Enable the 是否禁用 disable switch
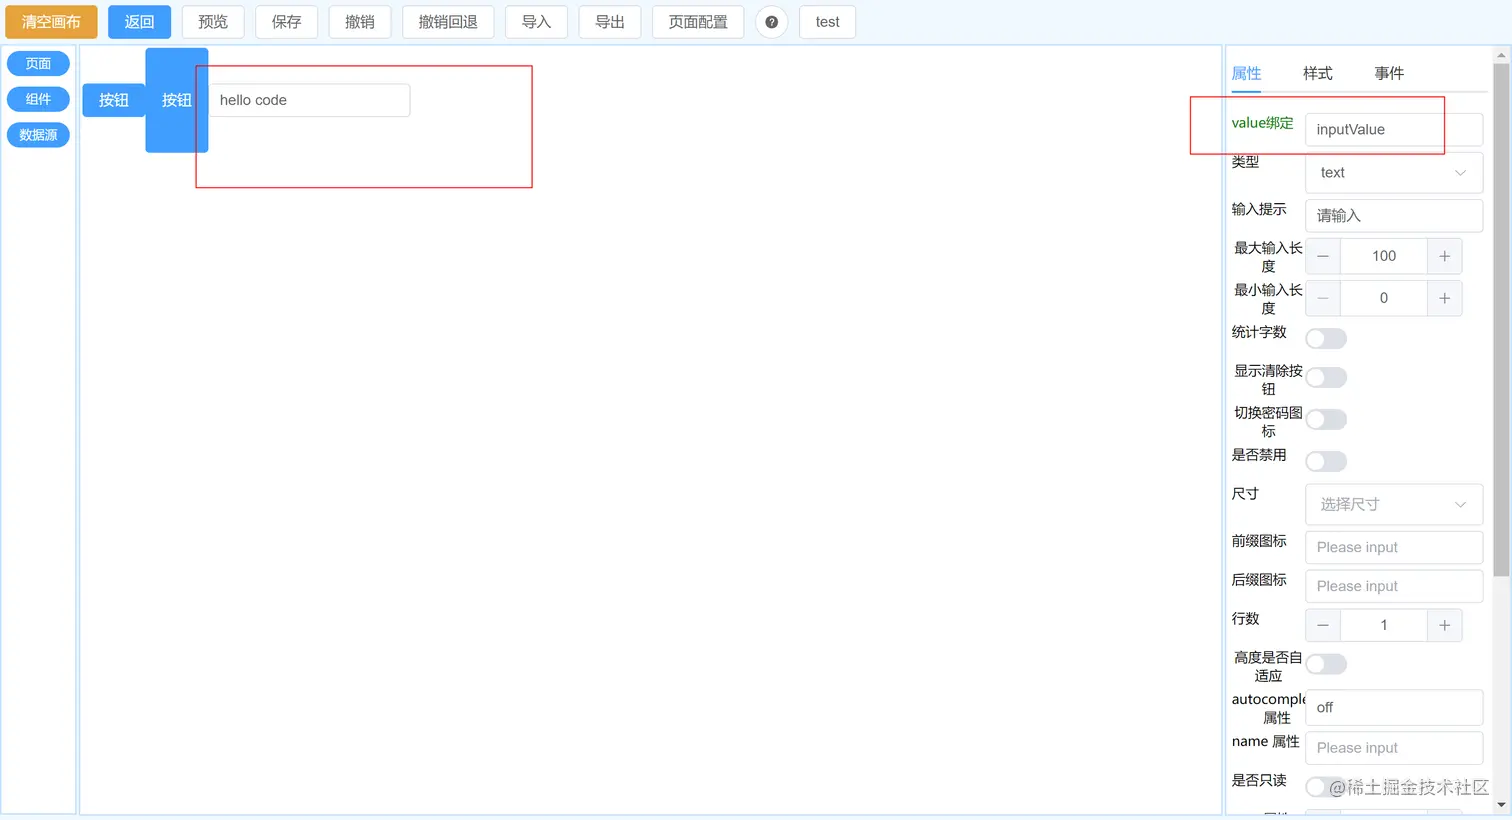Screen dimensions: 1512x820 1325,461
